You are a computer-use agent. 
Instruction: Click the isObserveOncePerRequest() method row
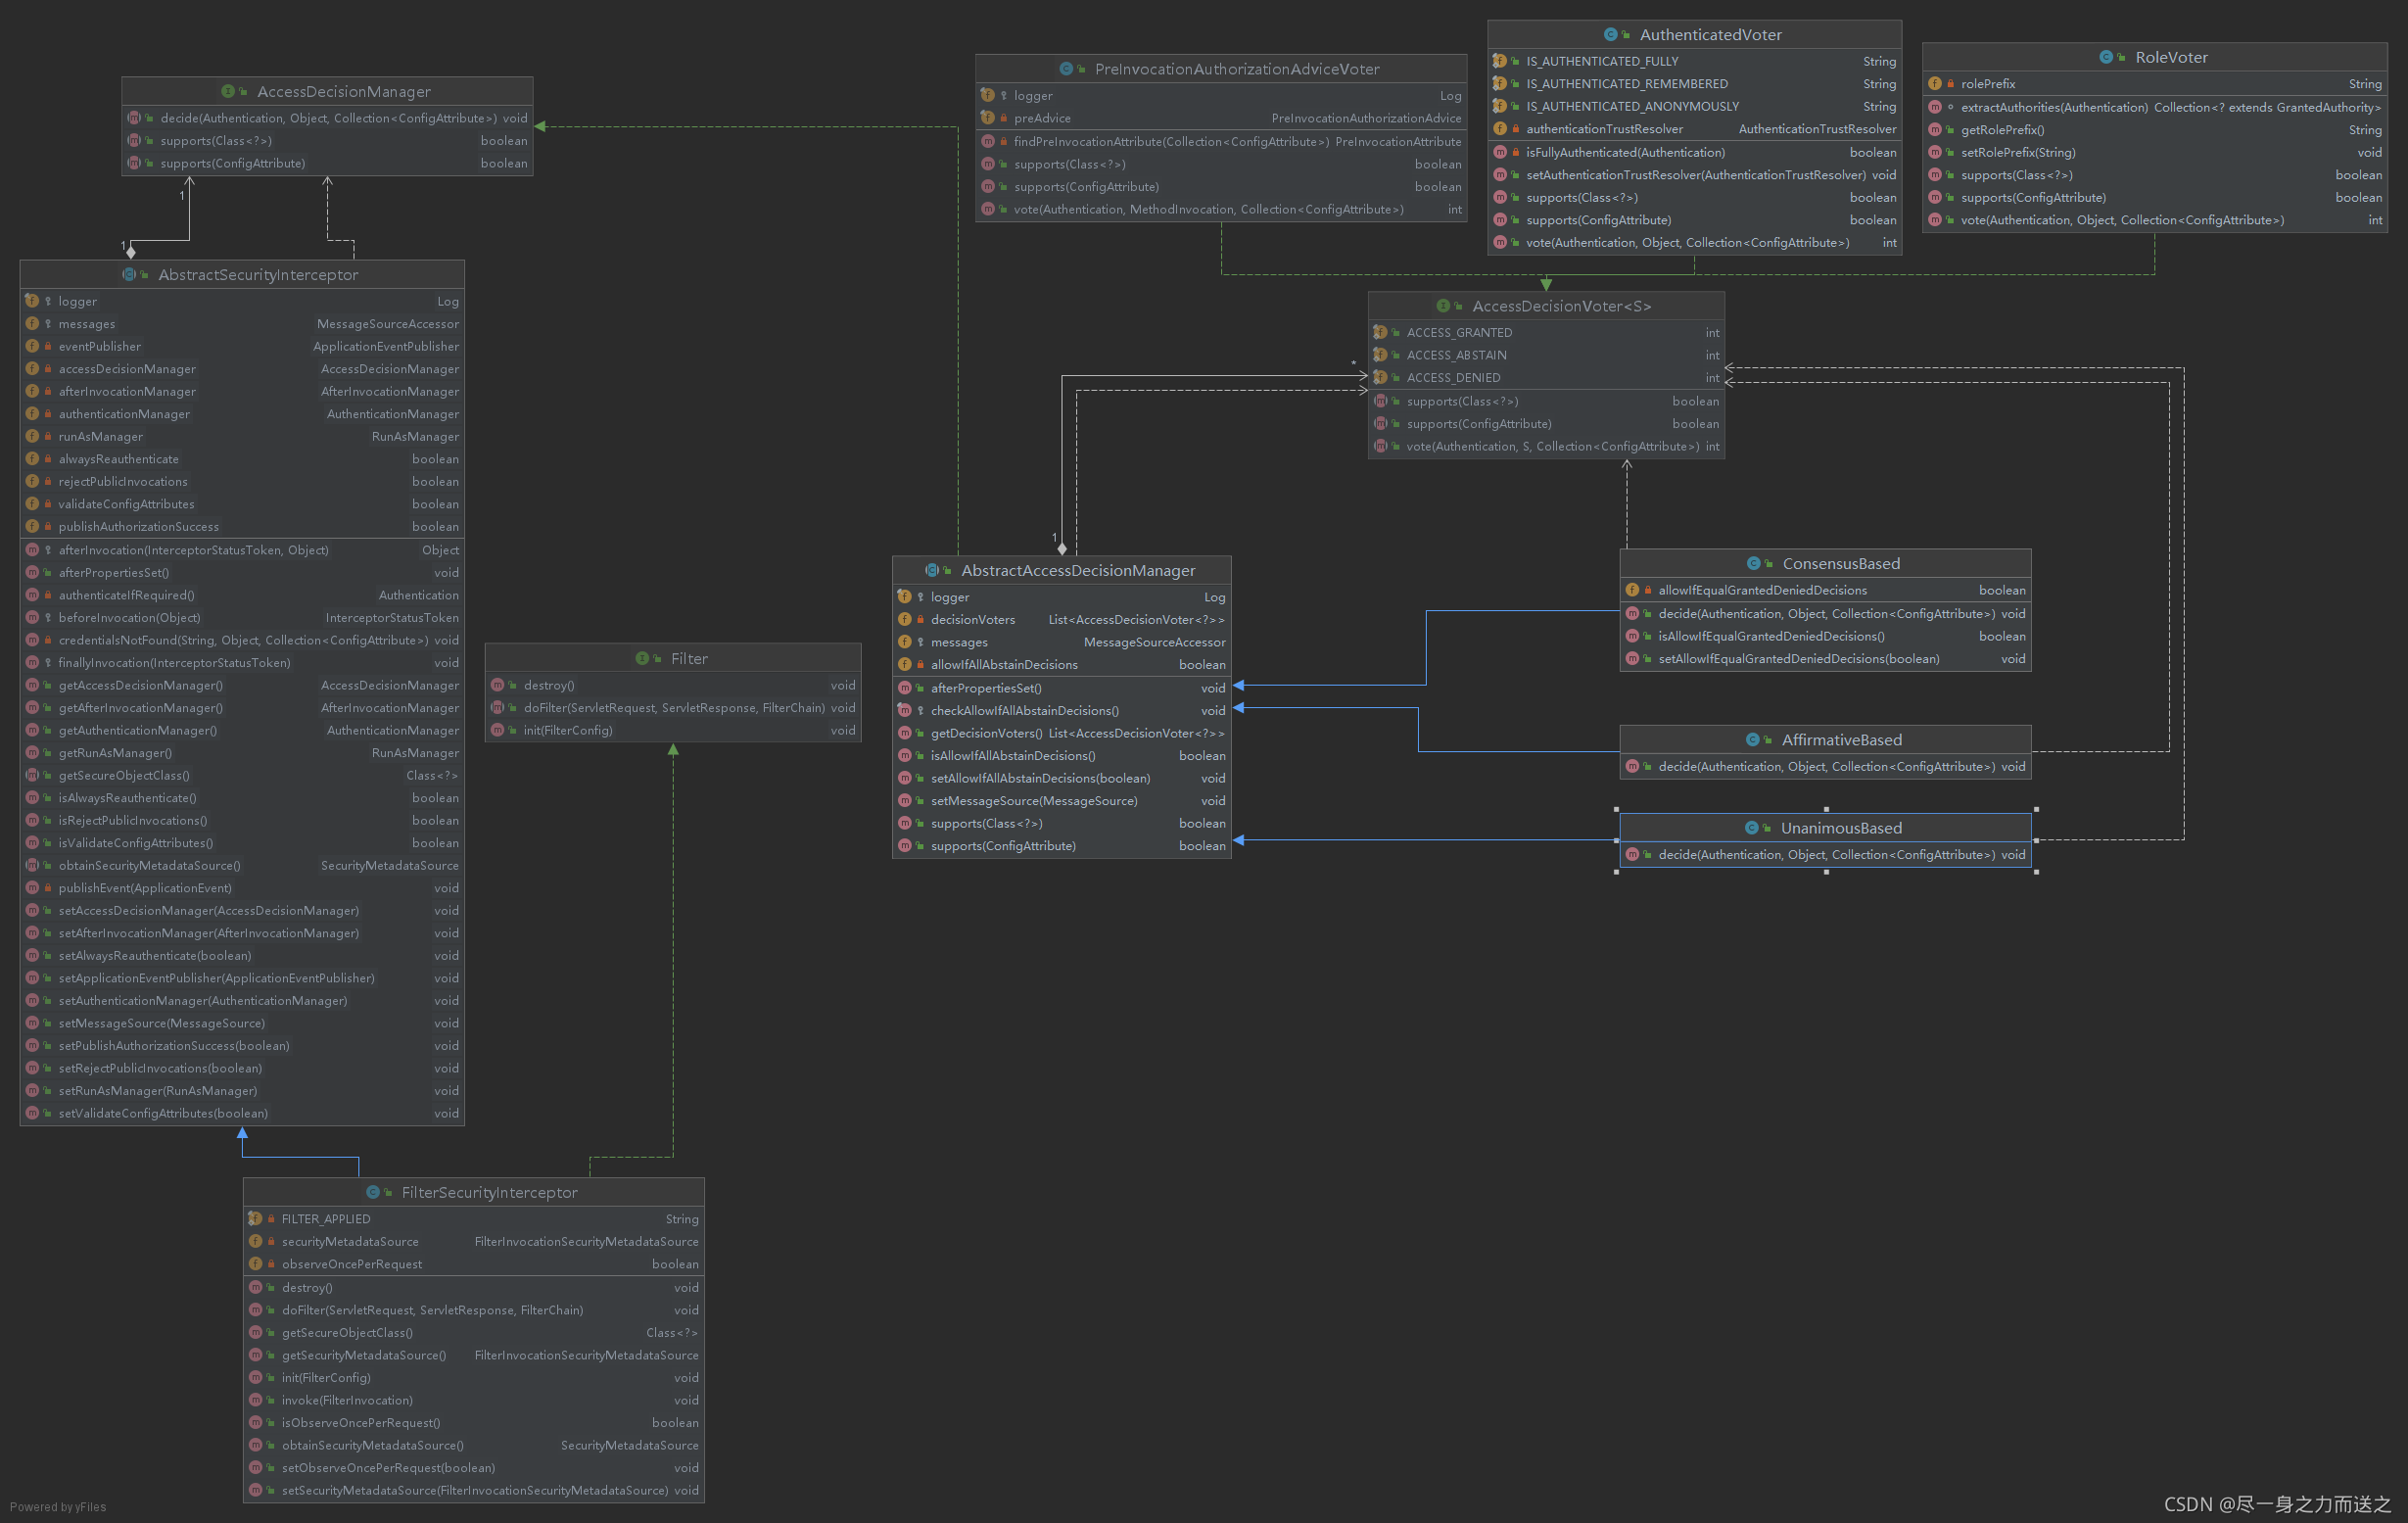coord(474,1422)
